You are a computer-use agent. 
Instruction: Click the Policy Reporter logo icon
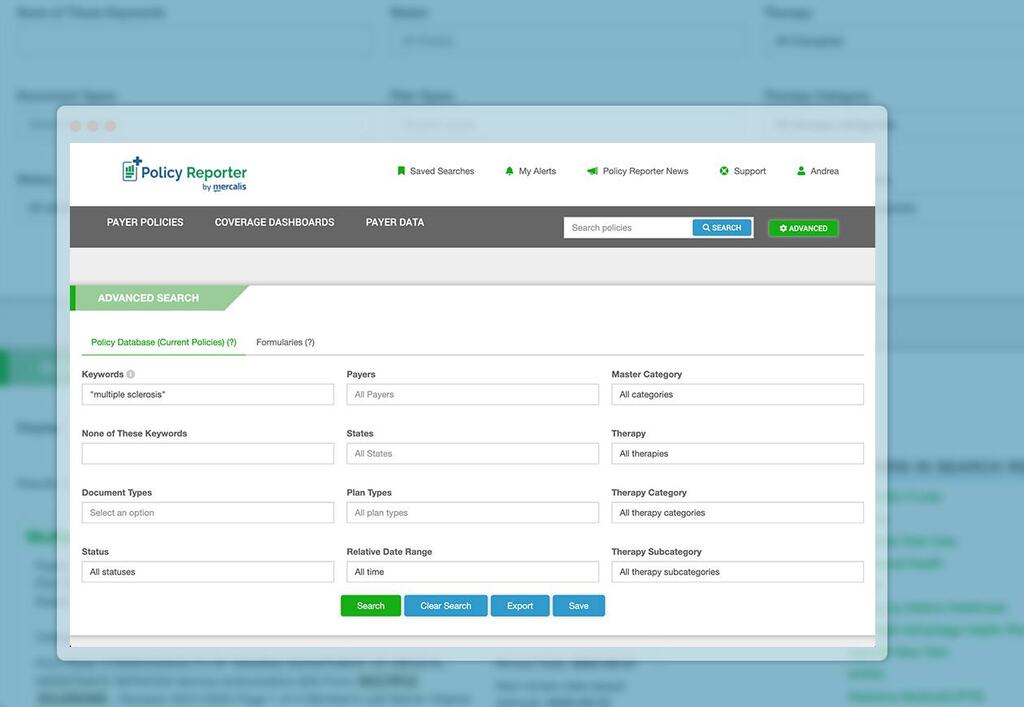pyautogui.click(x=132, y=169)
